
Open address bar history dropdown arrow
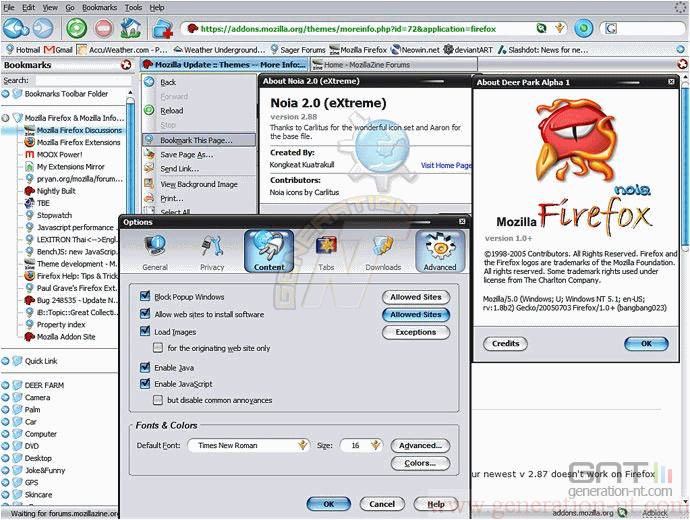559,29
